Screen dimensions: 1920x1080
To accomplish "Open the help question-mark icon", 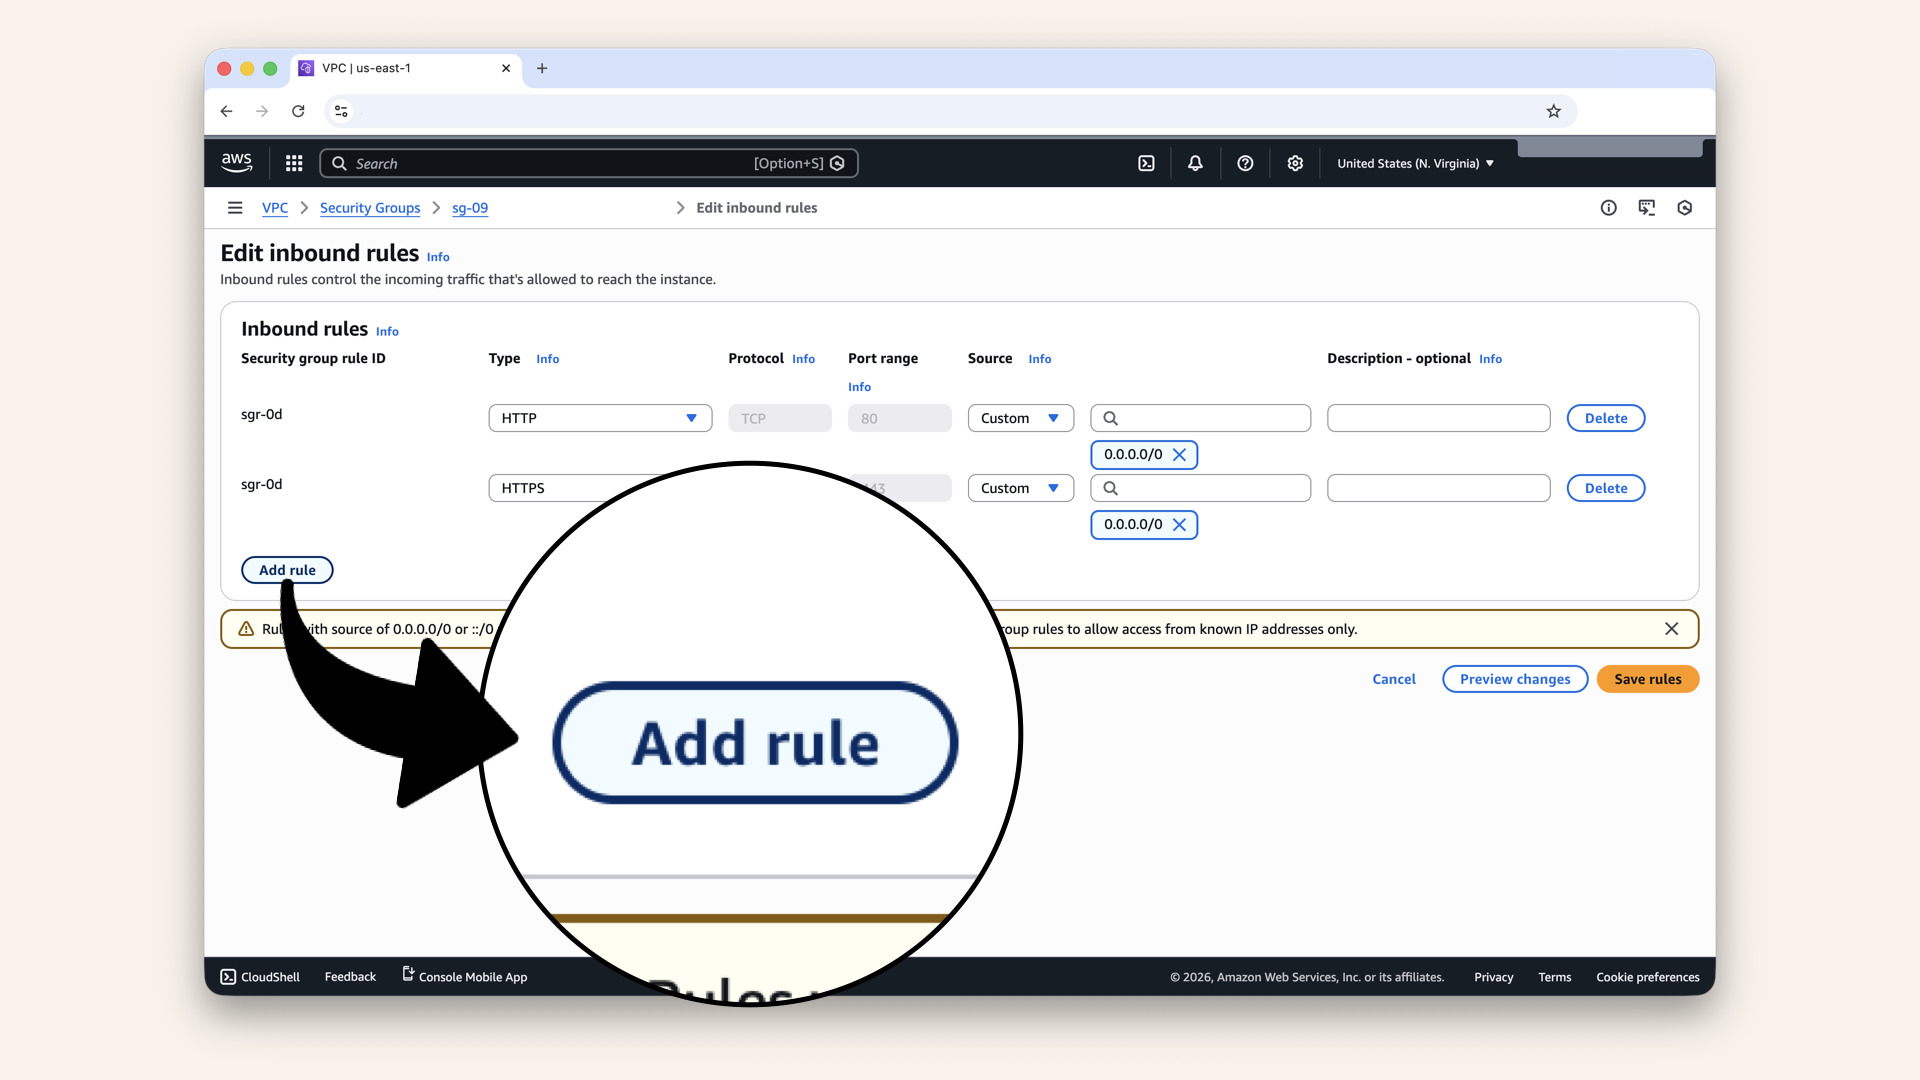I will 1245,163.
